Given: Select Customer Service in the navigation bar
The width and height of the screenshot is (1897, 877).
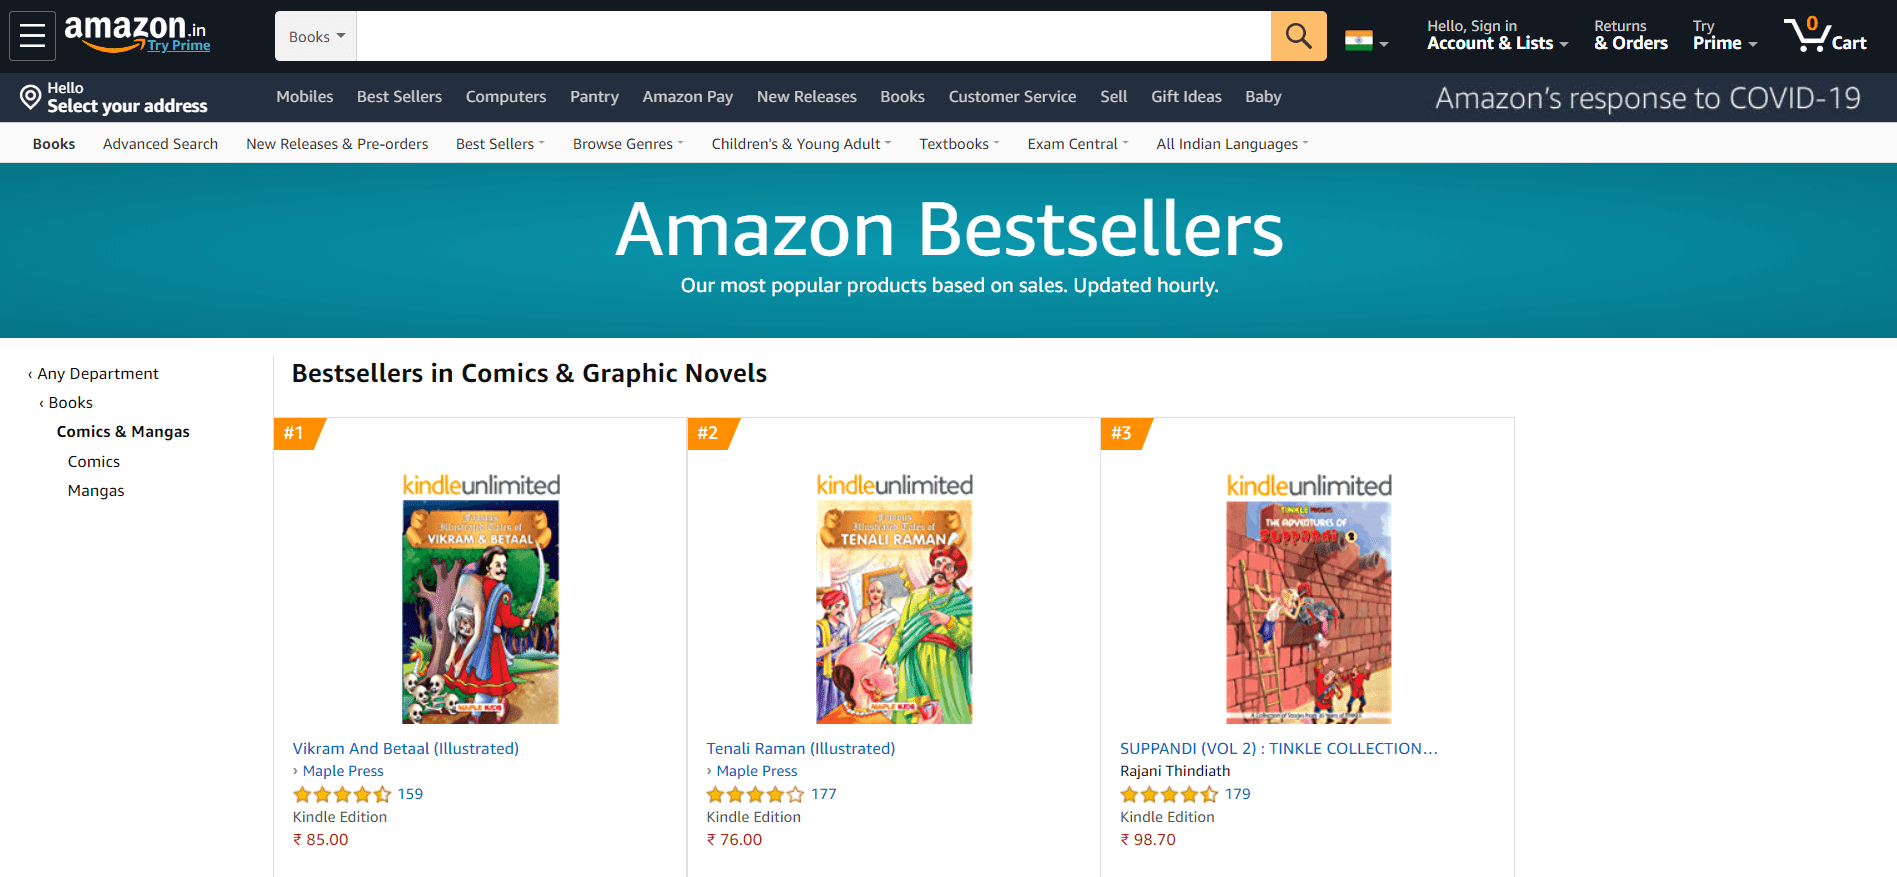Looking at the screenshot, I should (1012, 96).
